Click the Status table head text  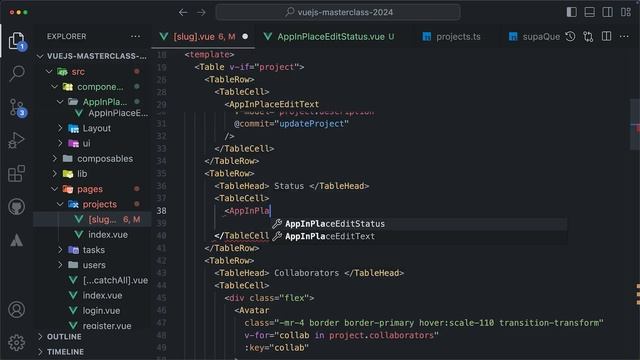click(289, 186)
